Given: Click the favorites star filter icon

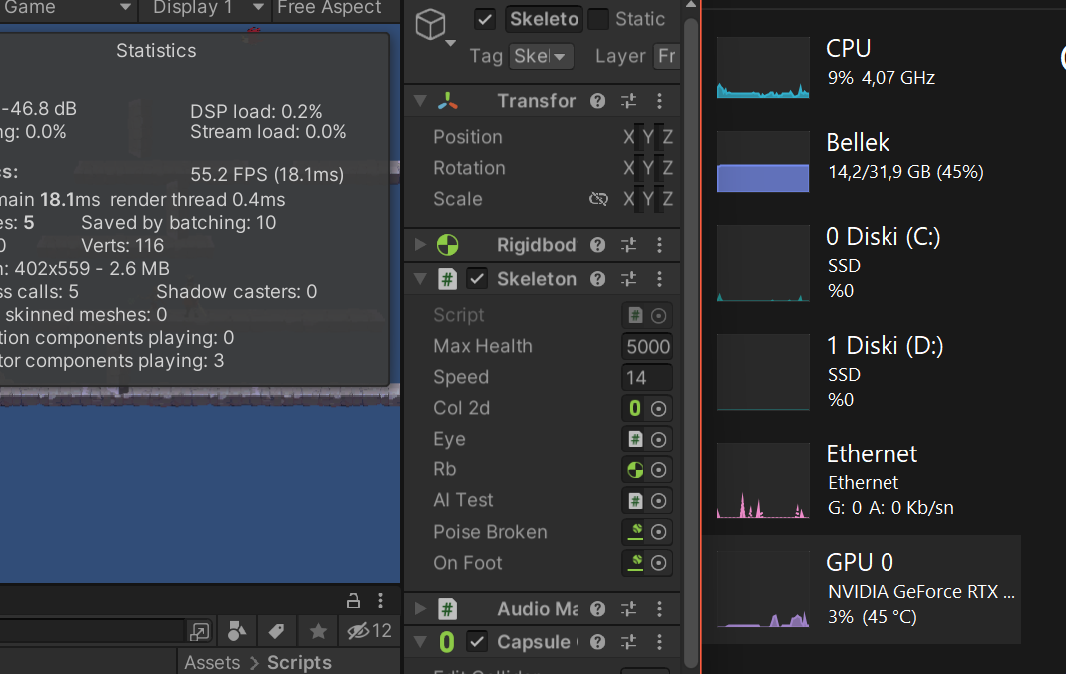Looking at the screenshot, I should [x=317, y=631].
